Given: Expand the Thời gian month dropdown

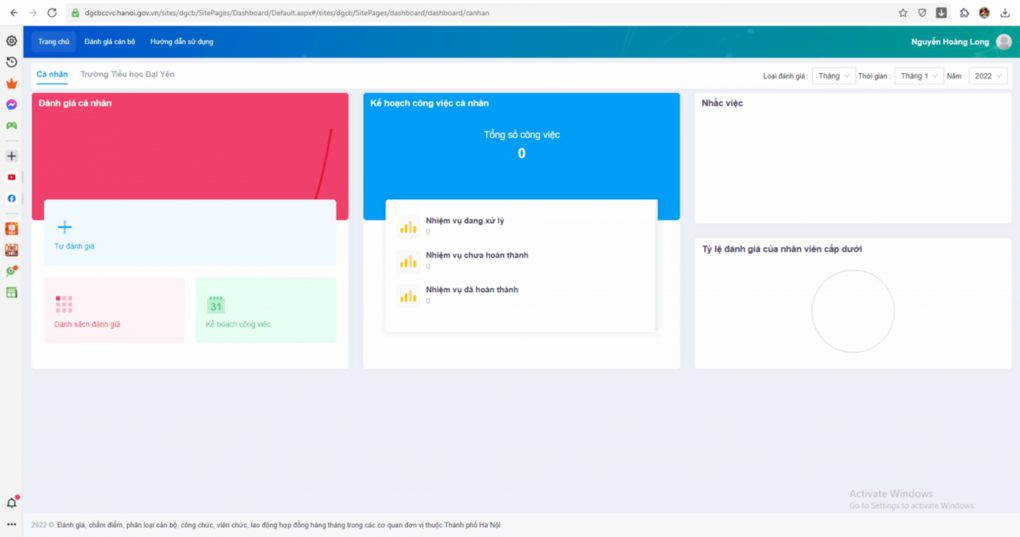Looking at the screenshot, I should click(919, 76).
